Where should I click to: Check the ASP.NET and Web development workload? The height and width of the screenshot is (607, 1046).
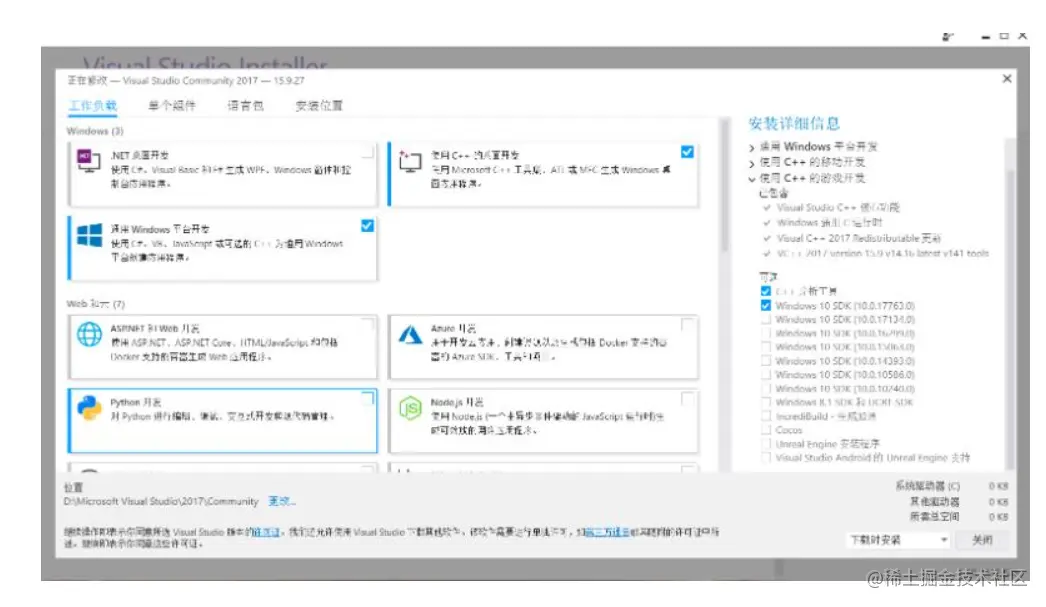point(367,325)
